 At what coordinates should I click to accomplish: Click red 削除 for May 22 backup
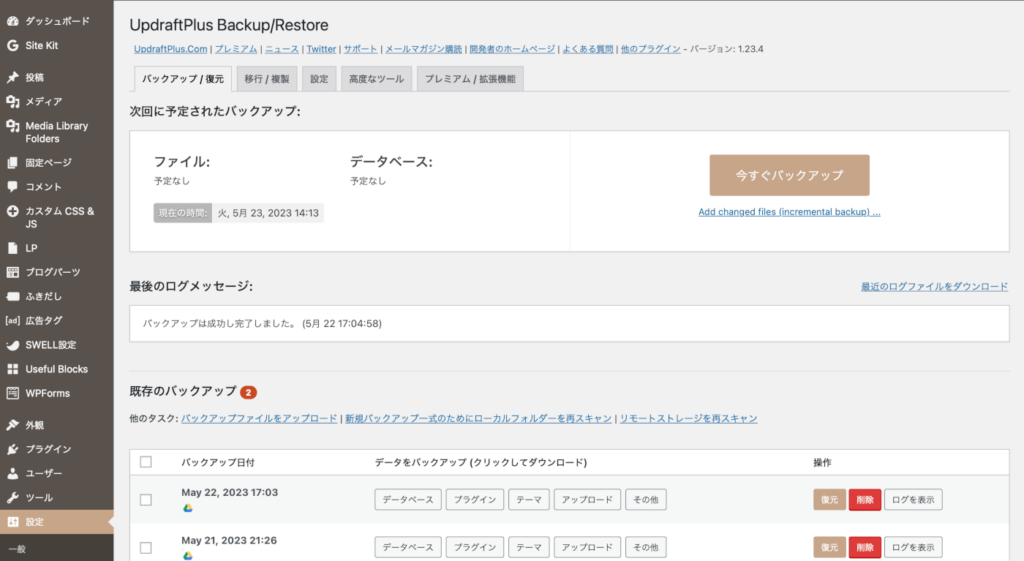coord(865,500)
